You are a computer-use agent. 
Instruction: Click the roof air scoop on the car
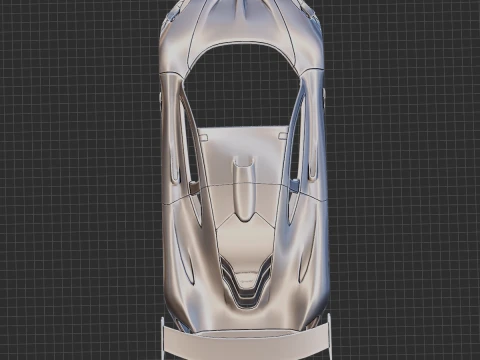[x=244, y=189]
